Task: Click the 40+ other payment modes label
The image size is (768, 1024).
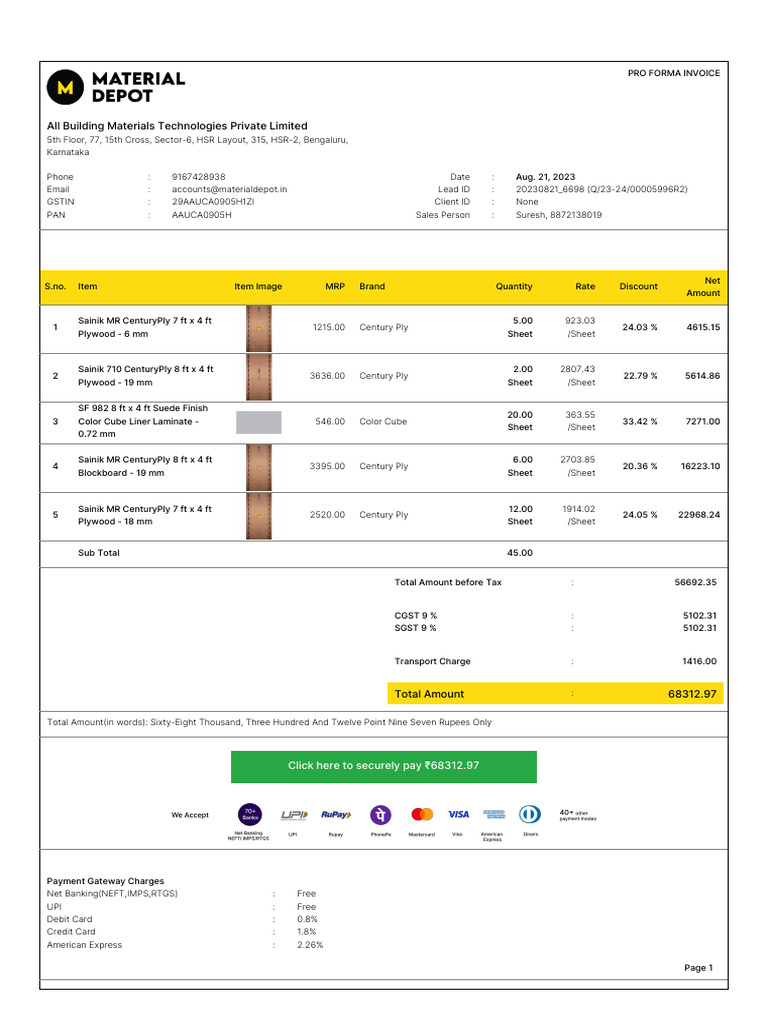Action: coord(577,815)
